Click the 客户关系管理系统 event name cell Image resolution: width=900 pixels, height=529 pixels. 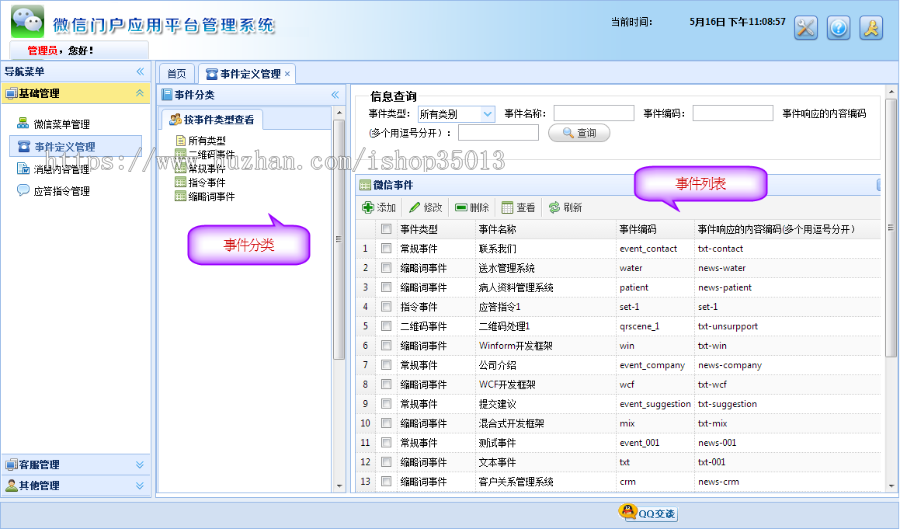point(516,482)
